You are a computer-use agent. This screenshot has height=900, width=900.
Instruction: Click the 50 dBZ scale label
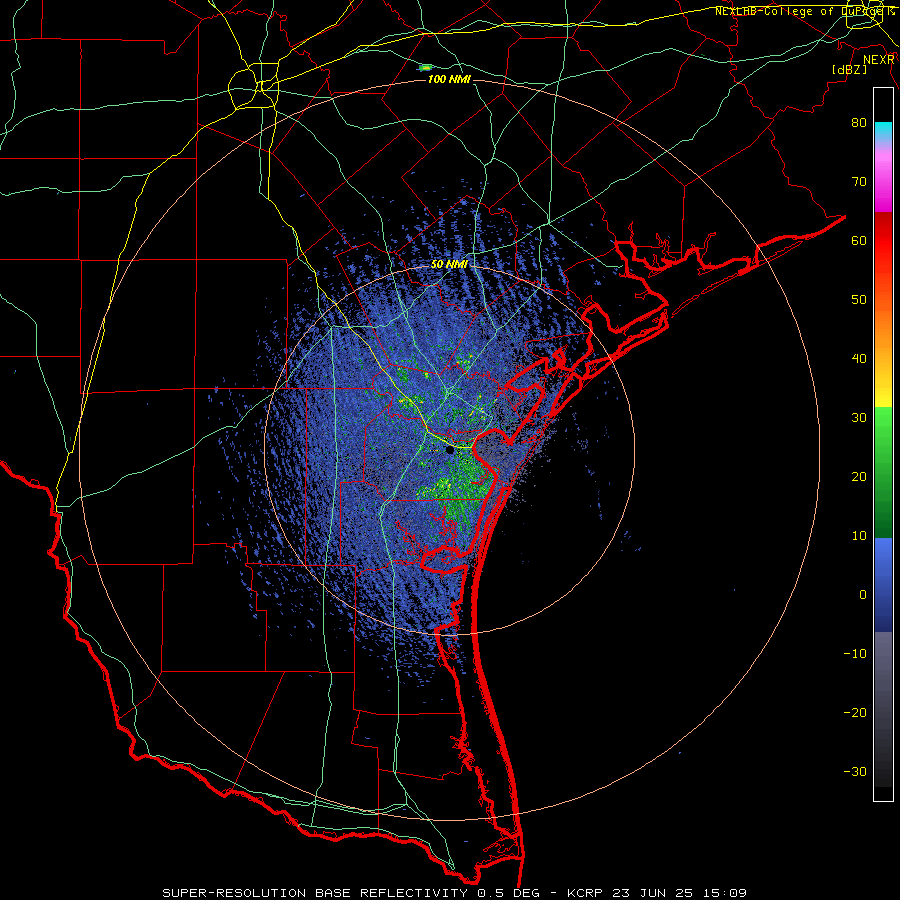(x=859, y=300)
